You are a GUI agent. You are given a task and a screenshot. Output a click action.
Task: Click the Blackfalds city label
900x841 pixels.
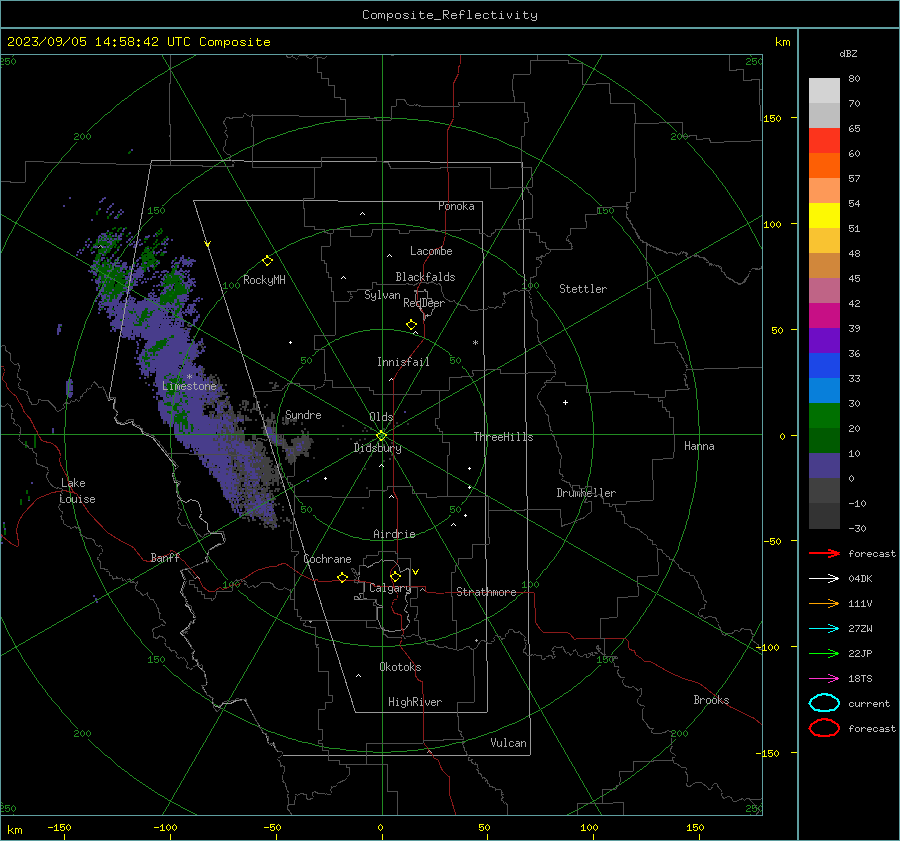point(425,277)
